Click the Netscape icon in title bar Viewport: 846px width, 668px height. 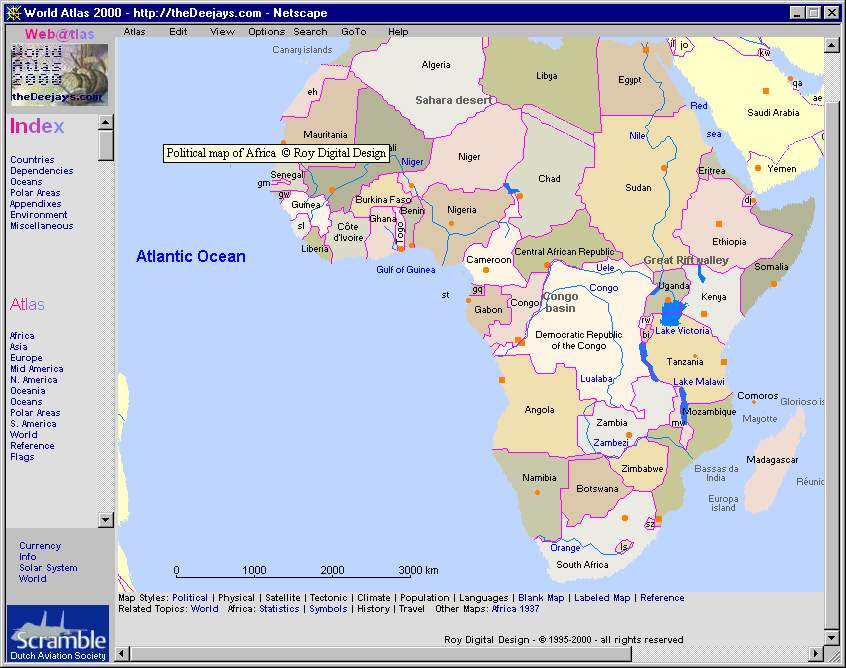[x=15, y=12]
